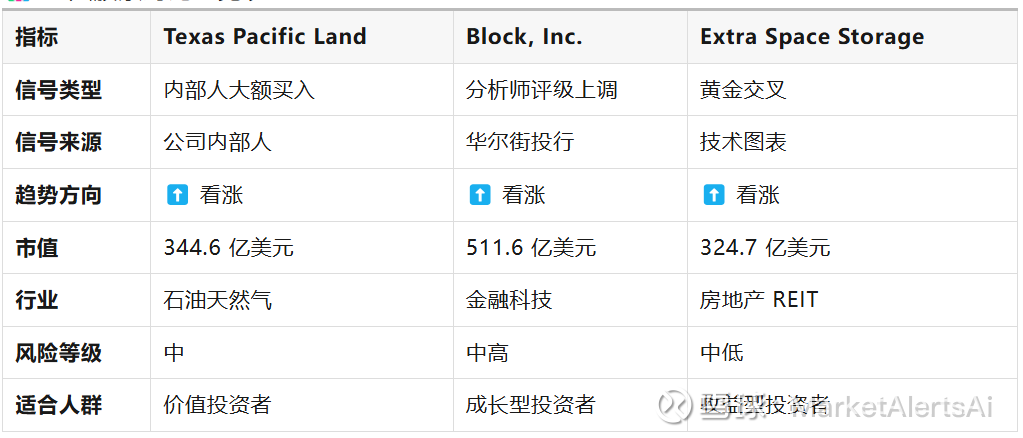The image size is (1023, 438).
Task: Click the up-arrow icon in Extra Space Storage column
Action: [714, 195]
